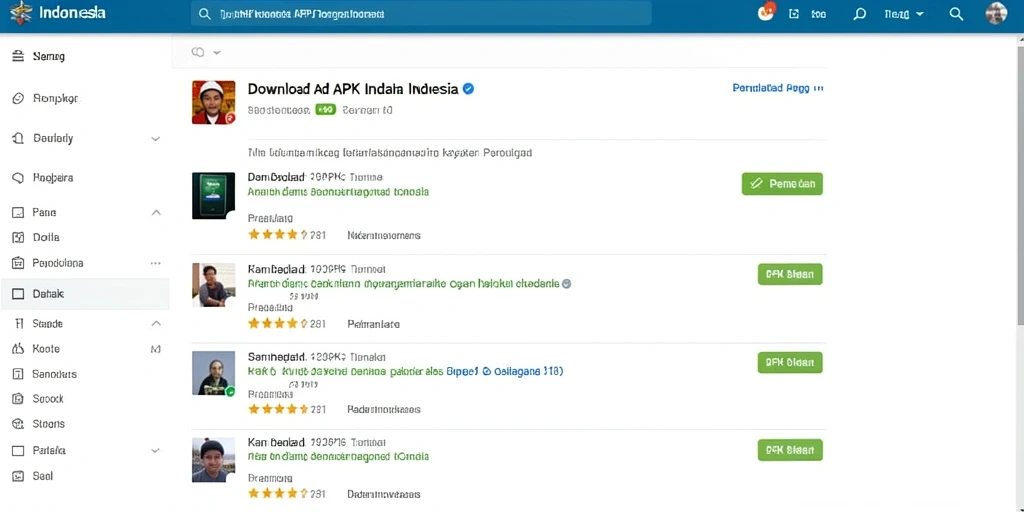Select the Koote sidebar icon item
The width and height of the screenshot is (1024, 512).
point(18,349)
